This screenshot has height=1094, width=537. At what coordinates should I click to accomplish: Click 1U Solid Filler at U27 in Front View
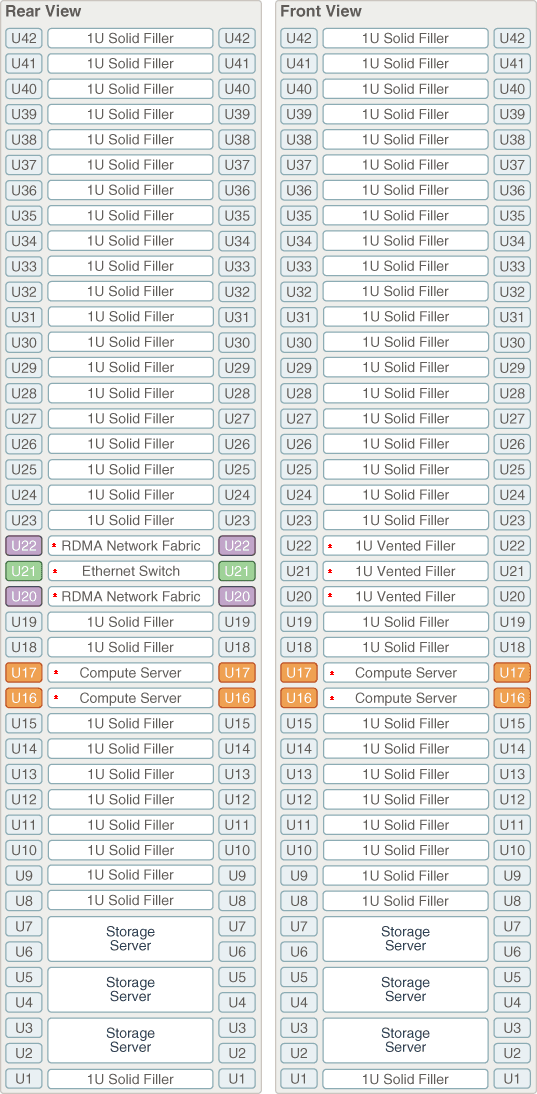[x=405, y=418]
